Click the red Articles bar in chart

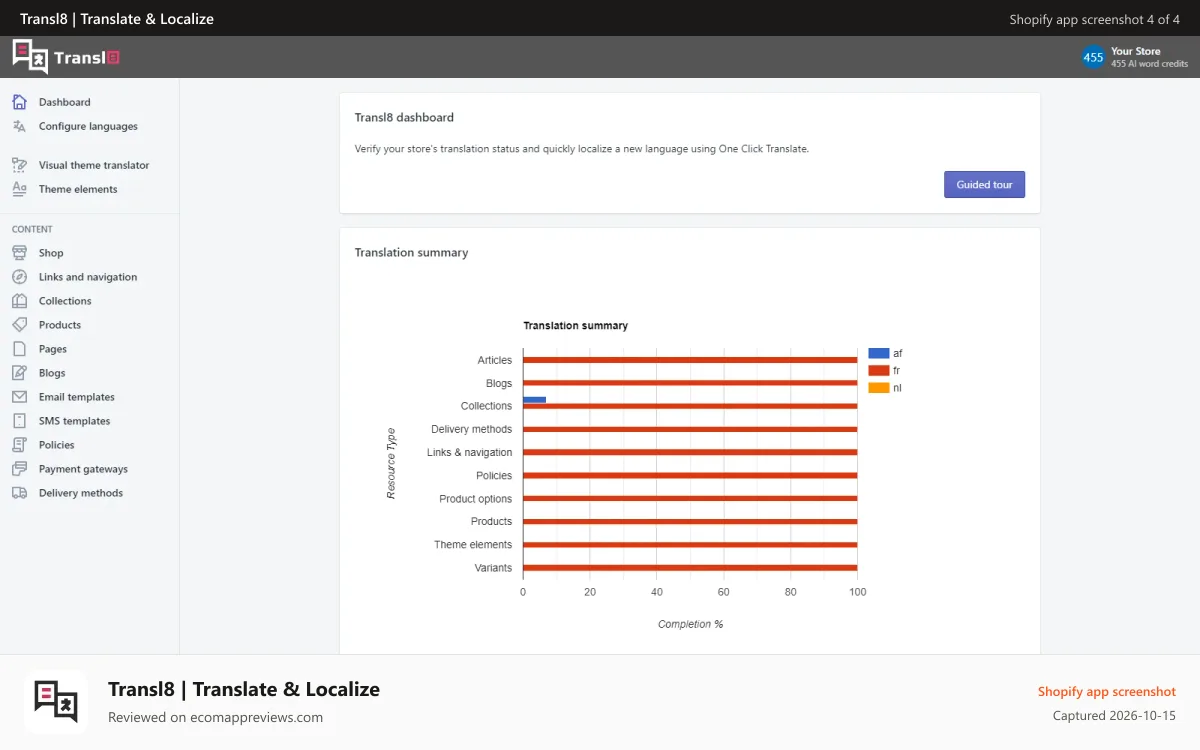690,360
